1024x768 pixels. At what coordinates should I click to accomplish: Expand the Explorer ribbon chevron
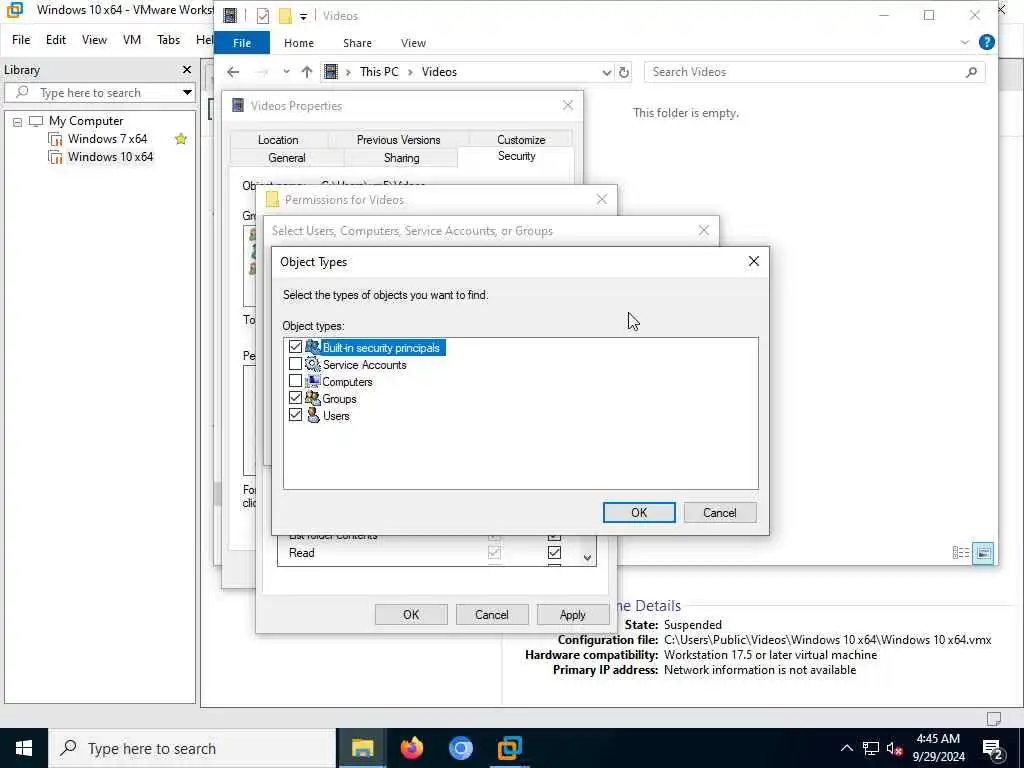965,42
